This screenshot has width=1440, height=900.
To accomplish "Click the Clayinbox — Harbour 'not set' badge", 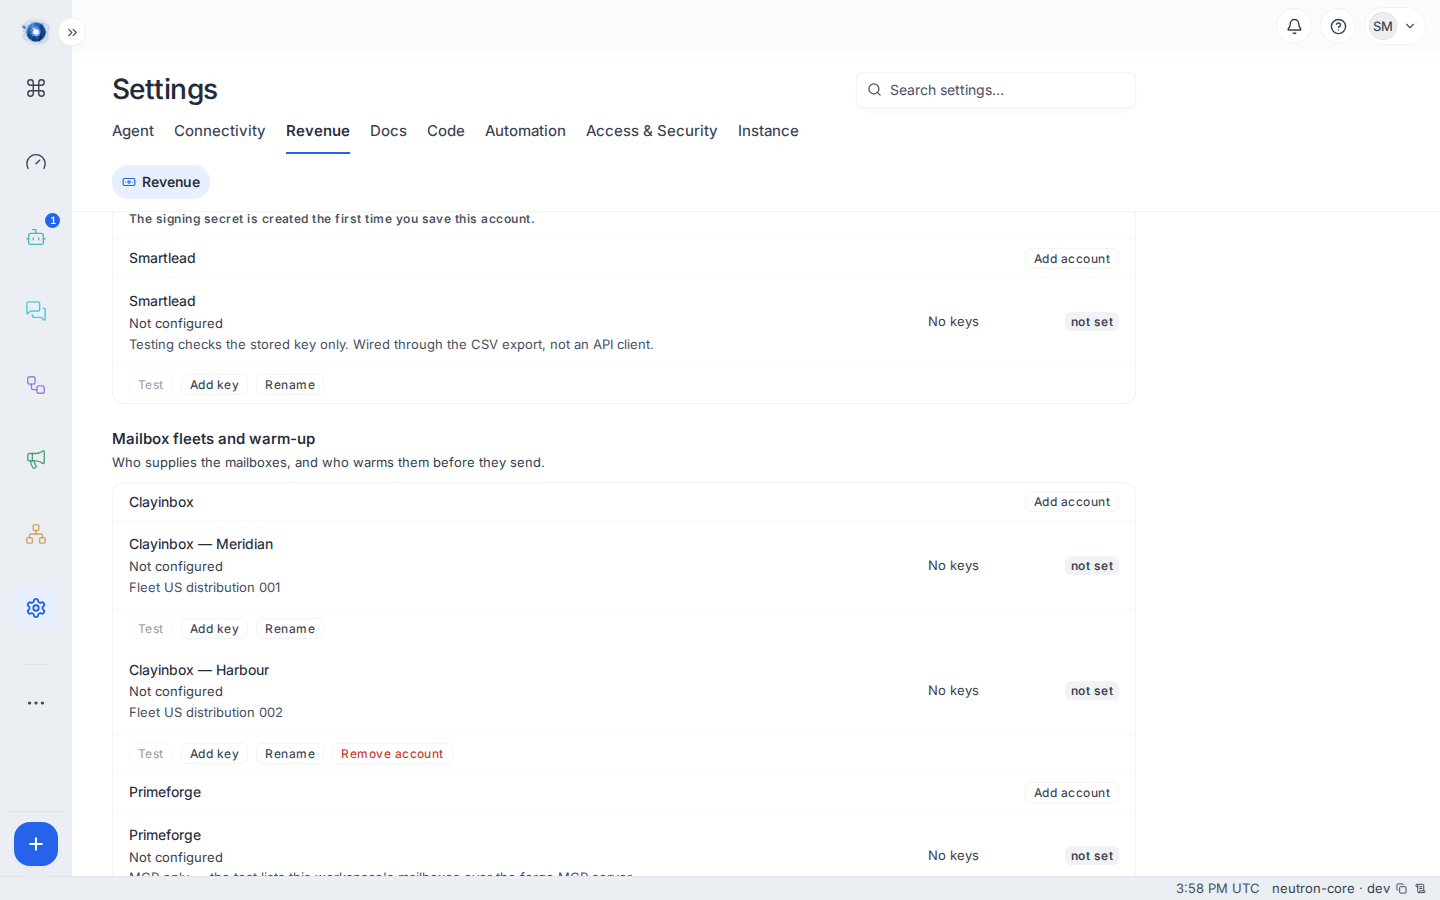I will [x=1092, y=691].
